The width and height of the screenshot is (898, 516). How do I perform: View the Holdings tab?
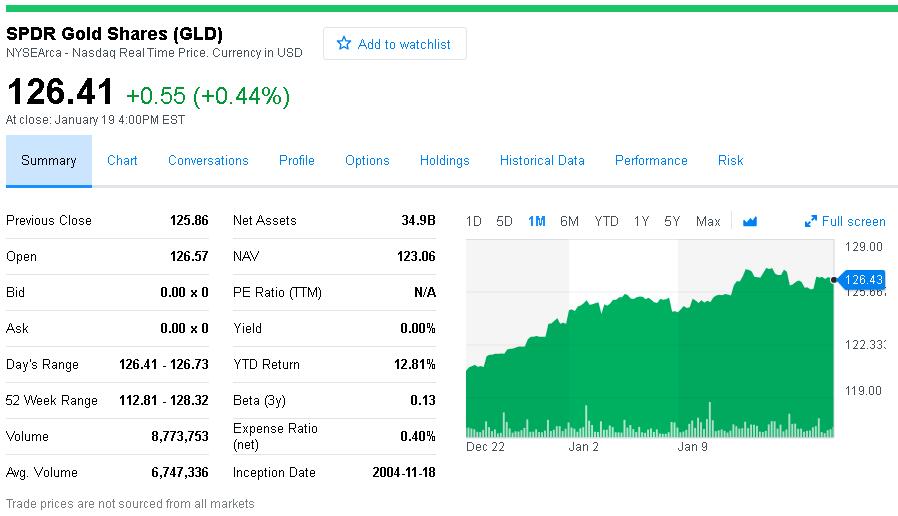(444, 161)
